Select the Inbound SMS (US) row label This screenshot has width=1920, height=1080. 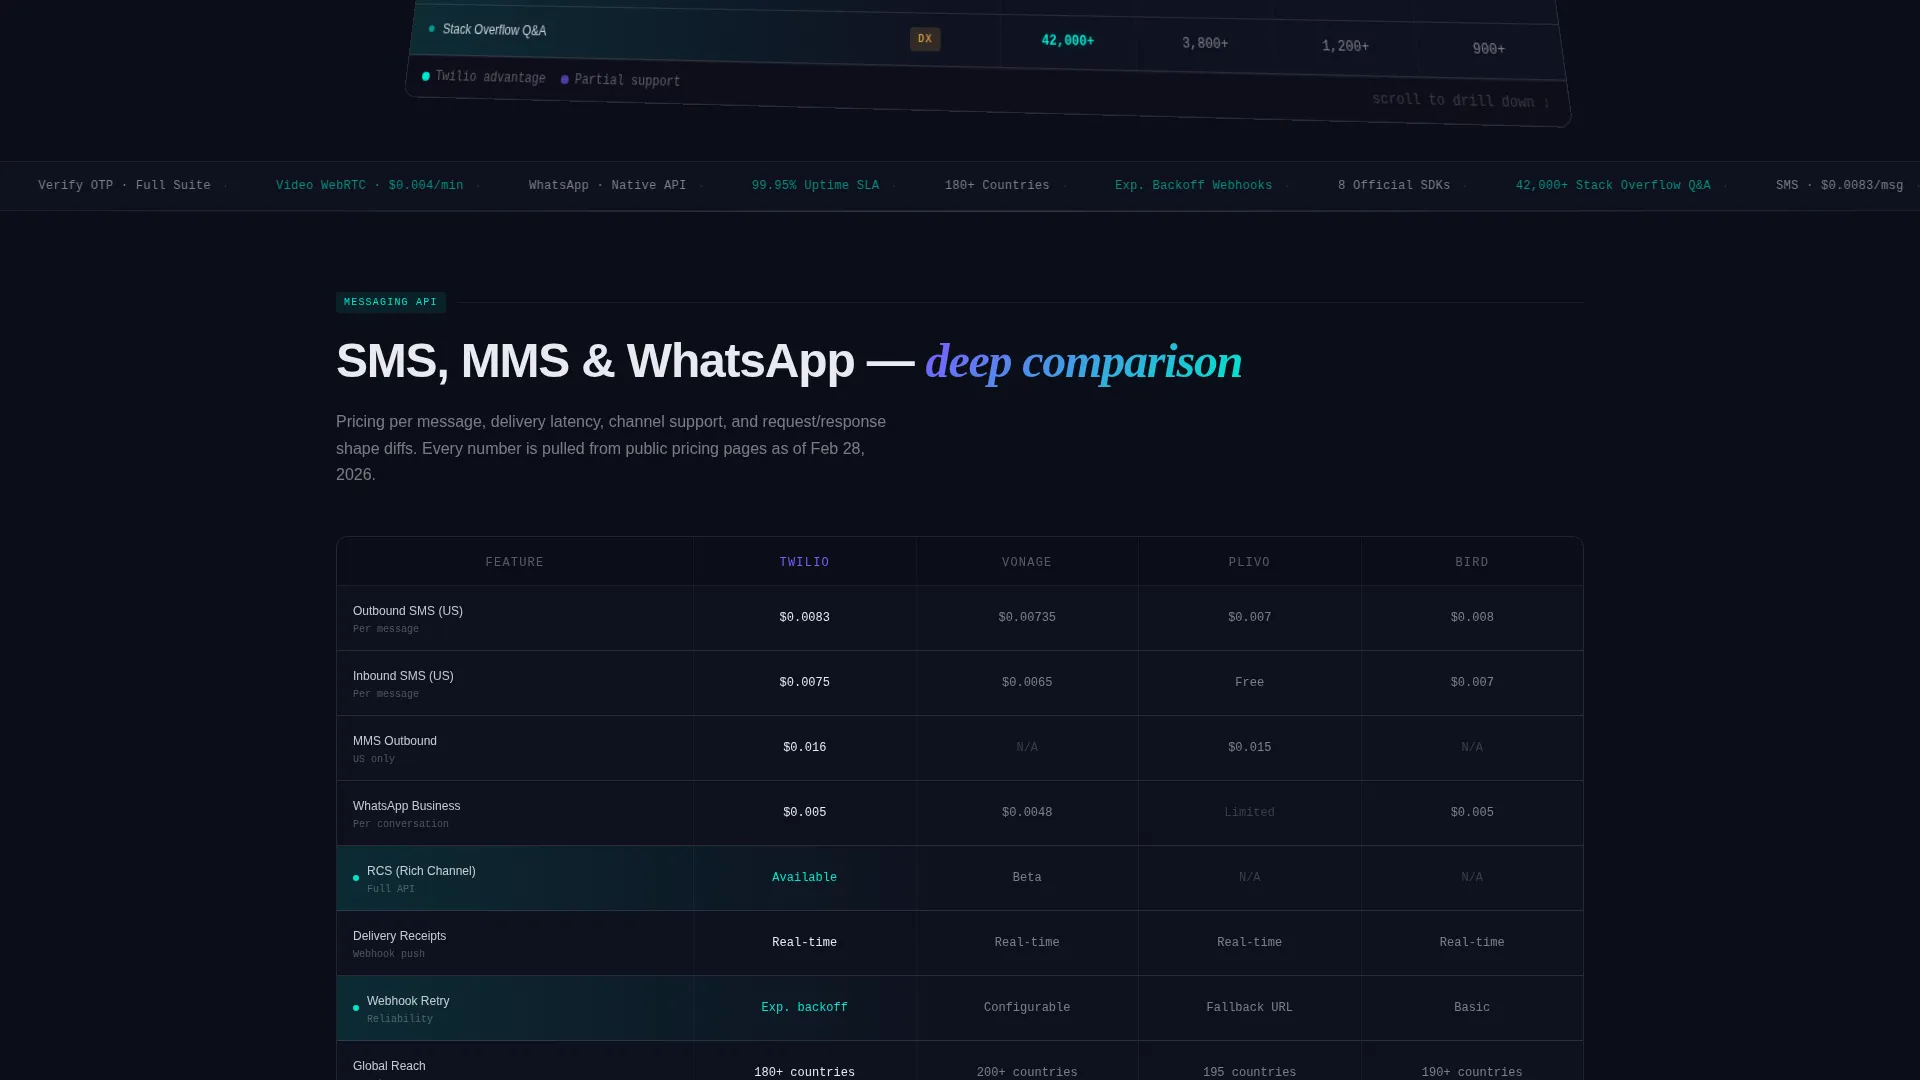(x=403, y=676)
